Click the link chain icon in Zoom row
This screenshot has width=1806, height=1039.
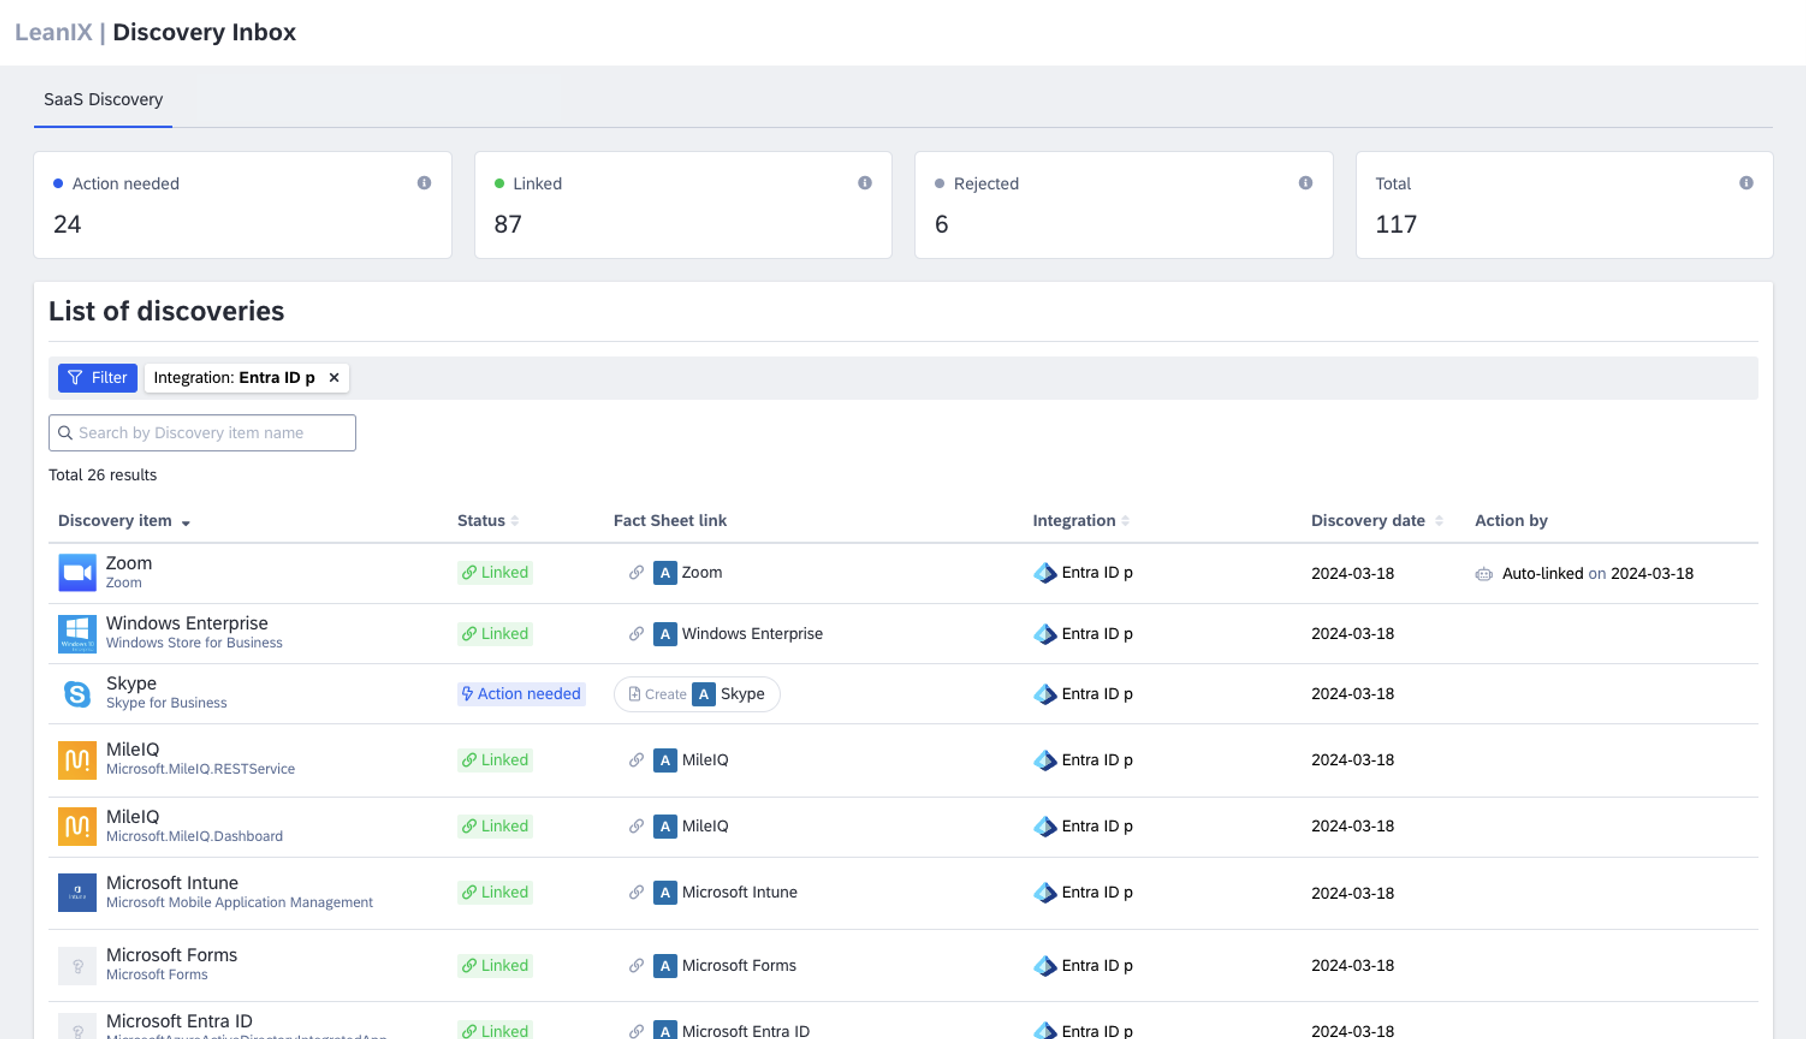(x=636, y=573)
